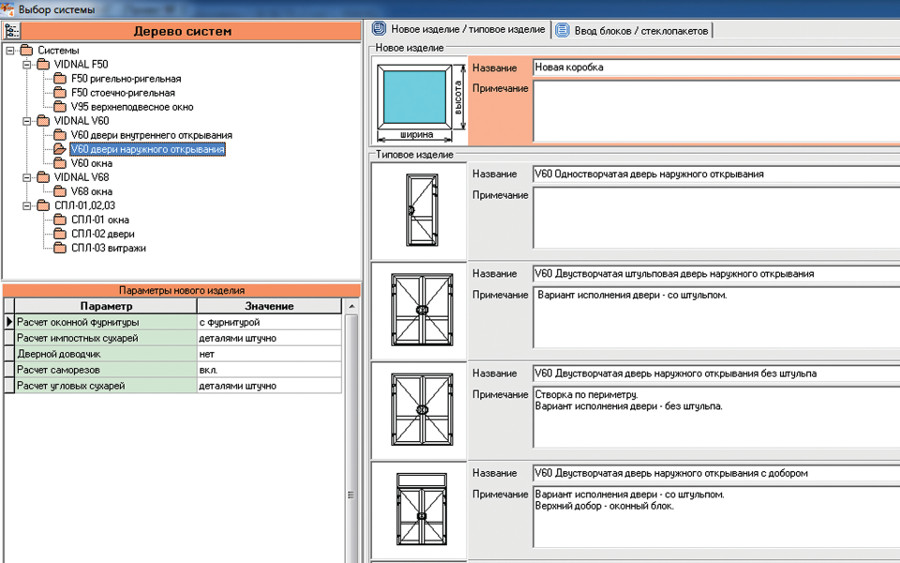The height and width of the screenshot is (563, 900).
Task: Click note field mentioning Верхний добор - оконный блок
Action: 716,517
